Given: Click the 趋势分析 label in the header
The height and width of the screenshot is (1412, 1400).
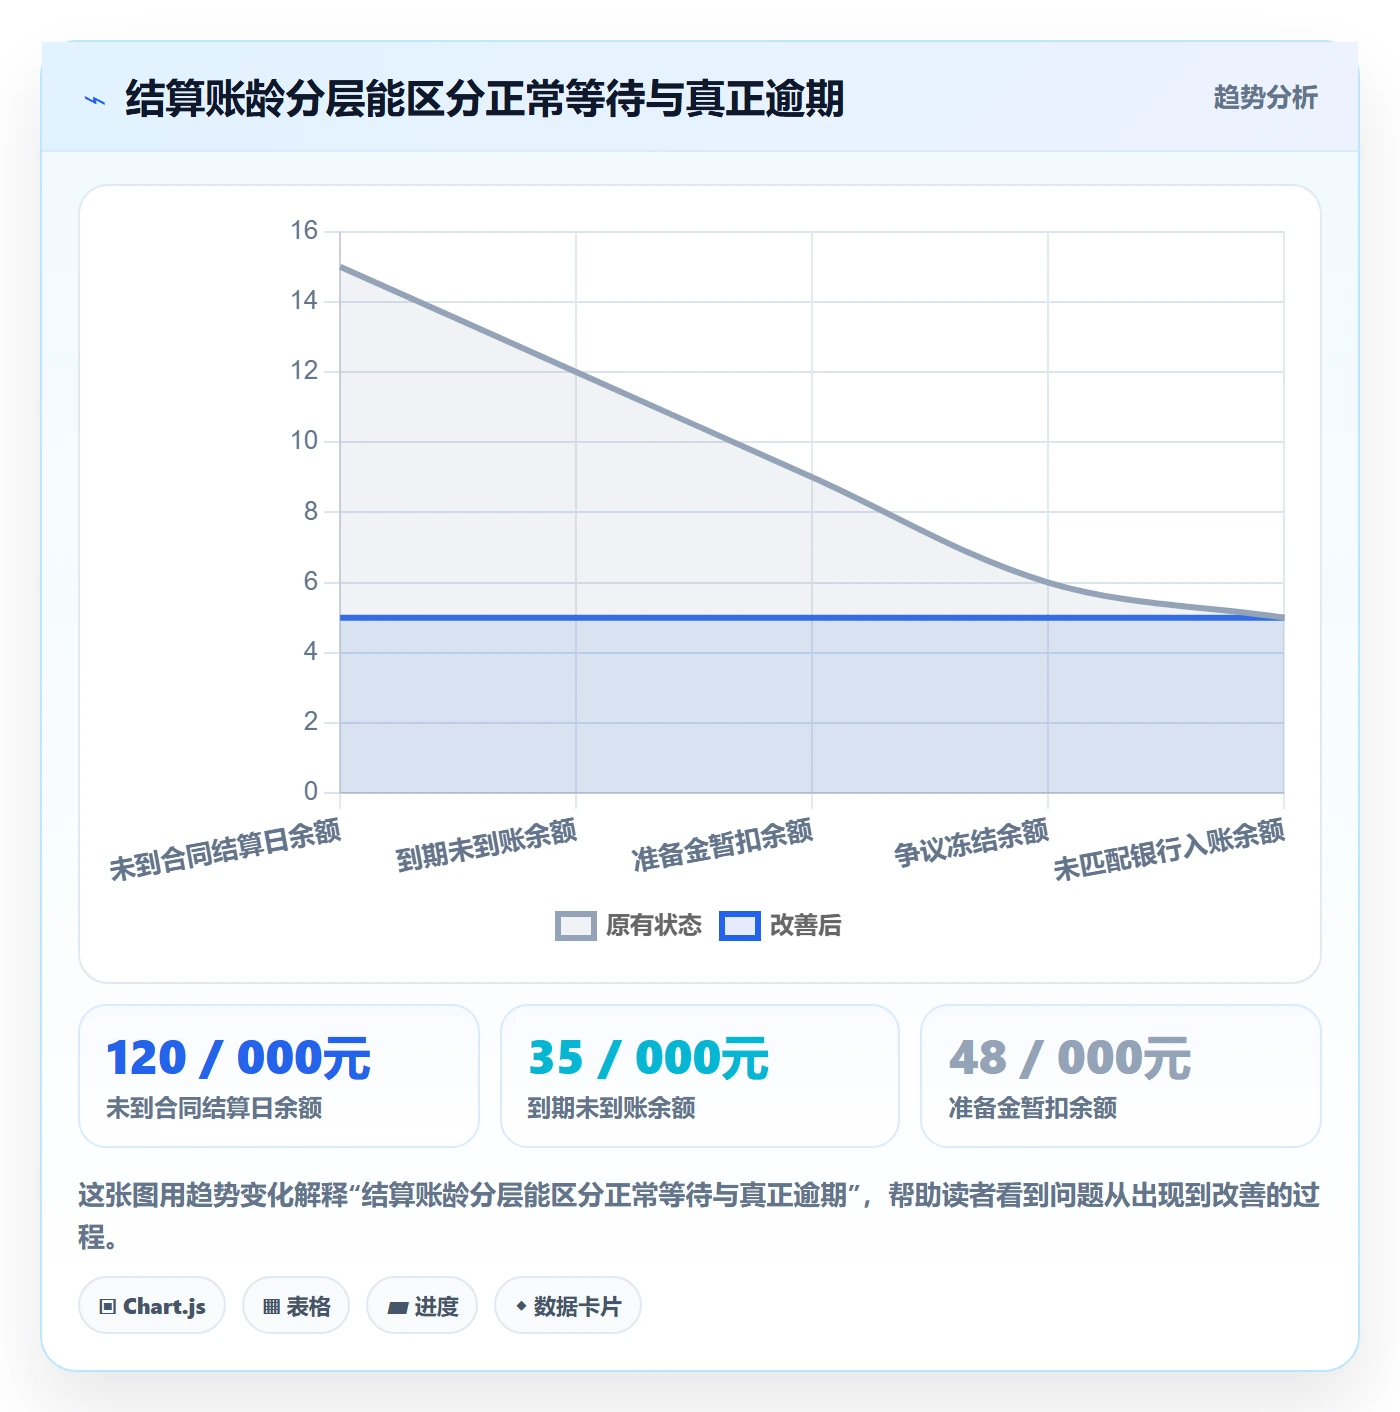Looking at the screenshot, I should coord(1265,98).
